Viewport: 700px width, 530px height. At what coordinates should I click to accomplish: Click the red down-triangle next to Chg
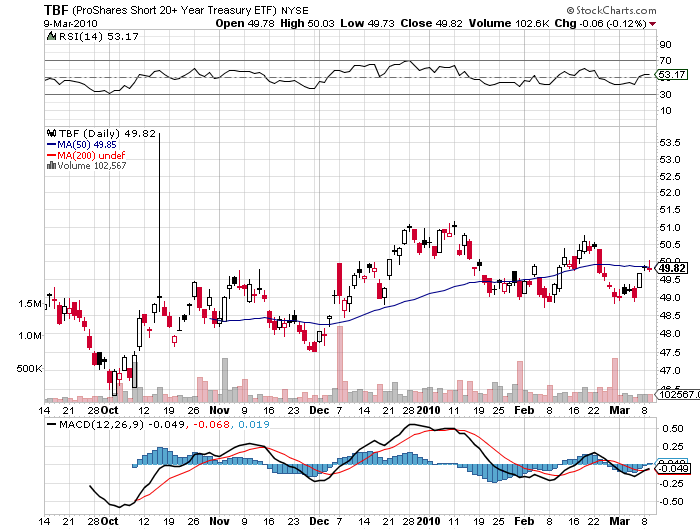pyautogui.click(x=653, y=24)
